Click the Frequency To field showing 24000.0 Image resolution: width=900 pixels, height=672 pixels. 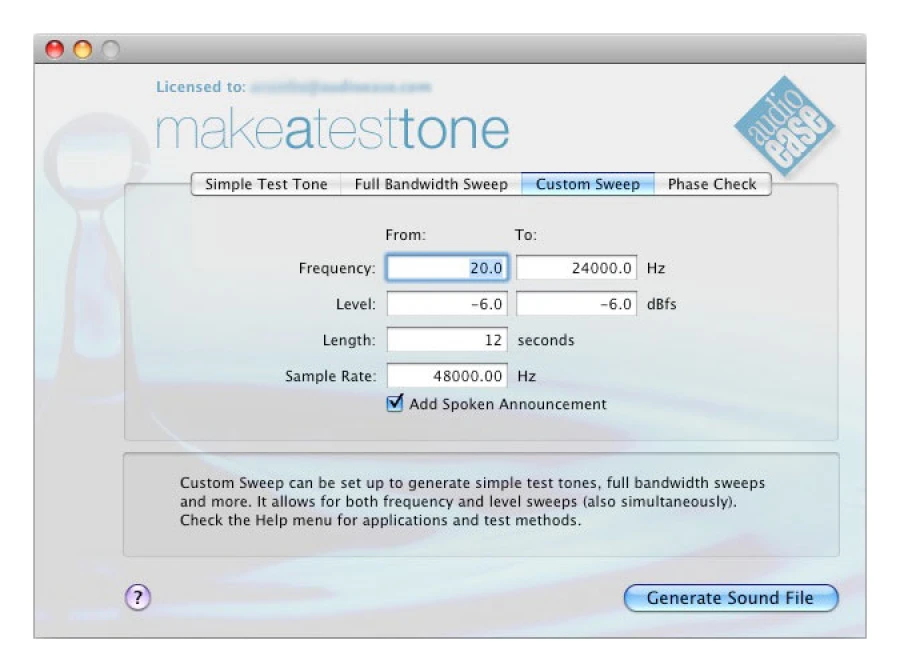click(576, 268)
